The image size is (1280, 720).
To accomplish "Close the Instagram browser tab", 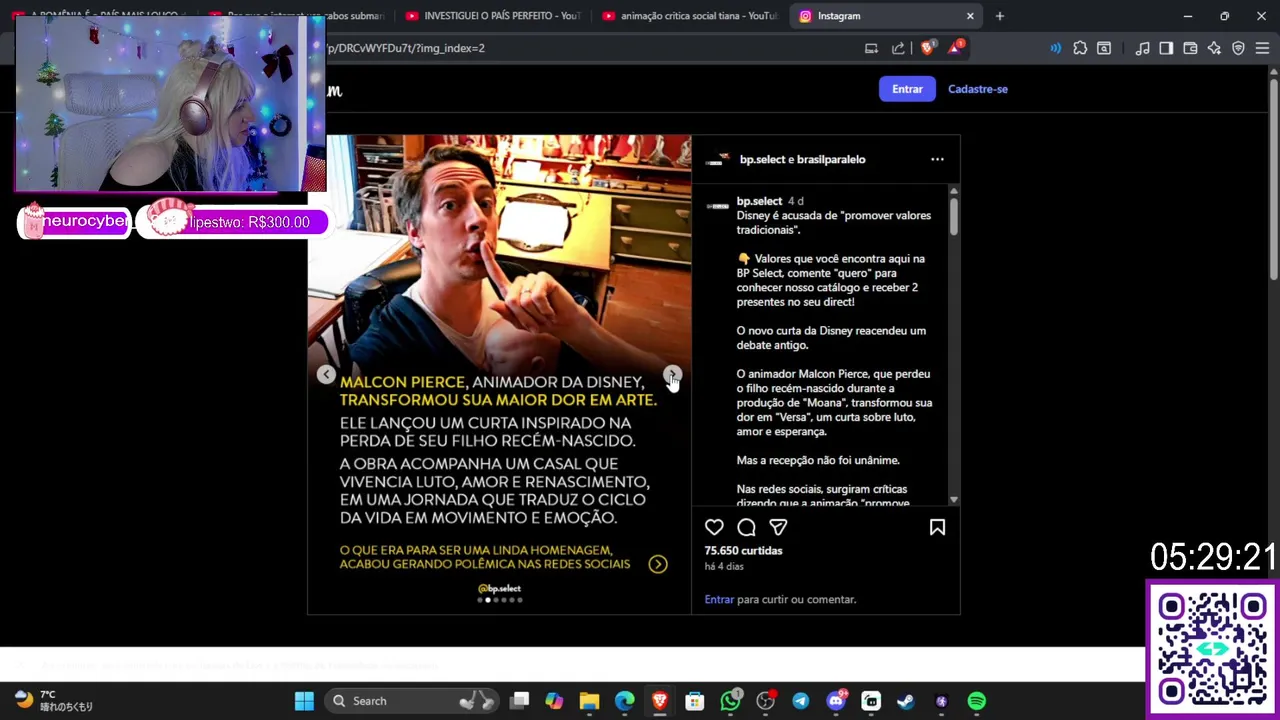I will point(970,16).
